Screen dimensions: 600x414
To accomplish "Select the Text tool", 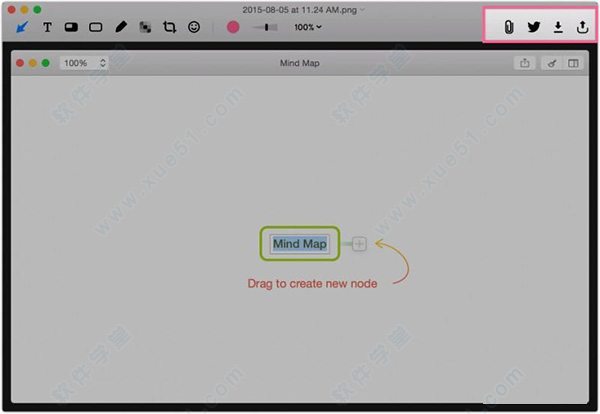I will coord(47,27).
